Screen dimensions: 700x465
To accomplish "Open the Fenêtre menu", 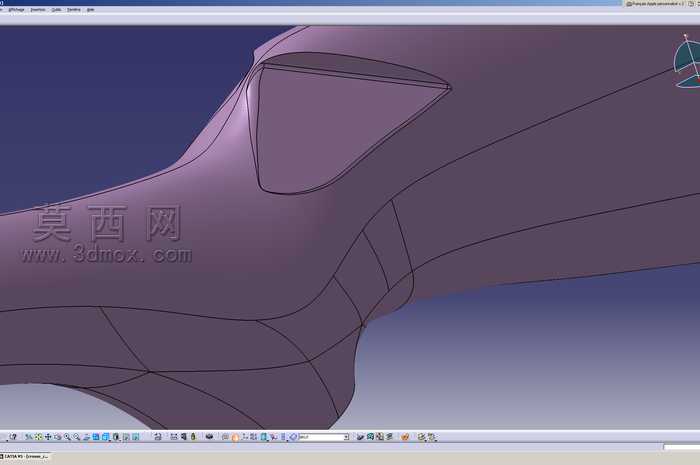I will pyautogui.click(x=74, y=10).
